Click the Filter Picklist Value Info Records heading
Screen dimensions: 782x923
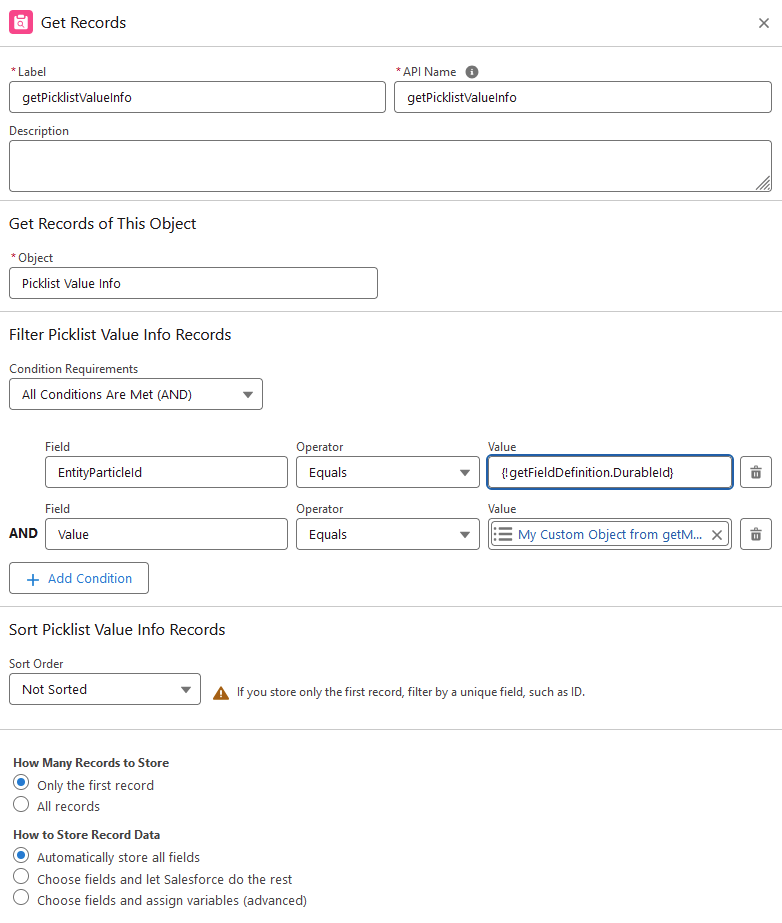click(120, 334)
